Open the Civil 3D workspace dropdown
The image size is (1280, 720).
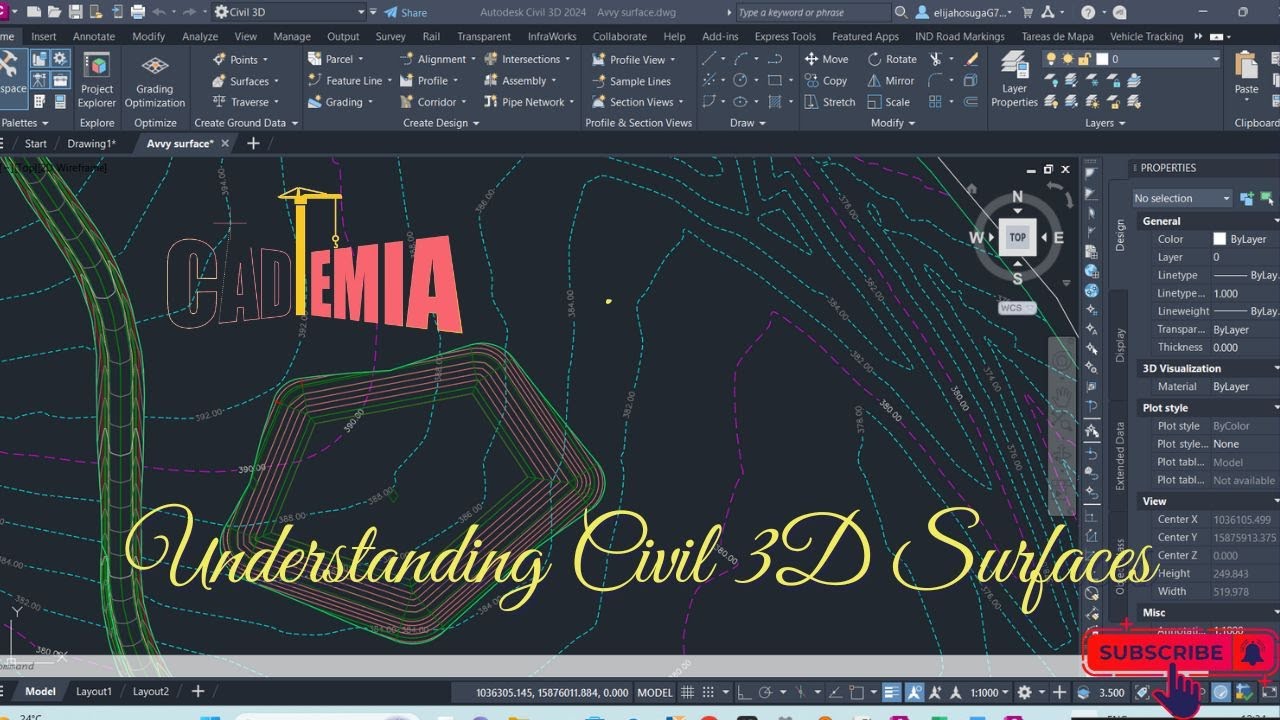pos(290,12)
